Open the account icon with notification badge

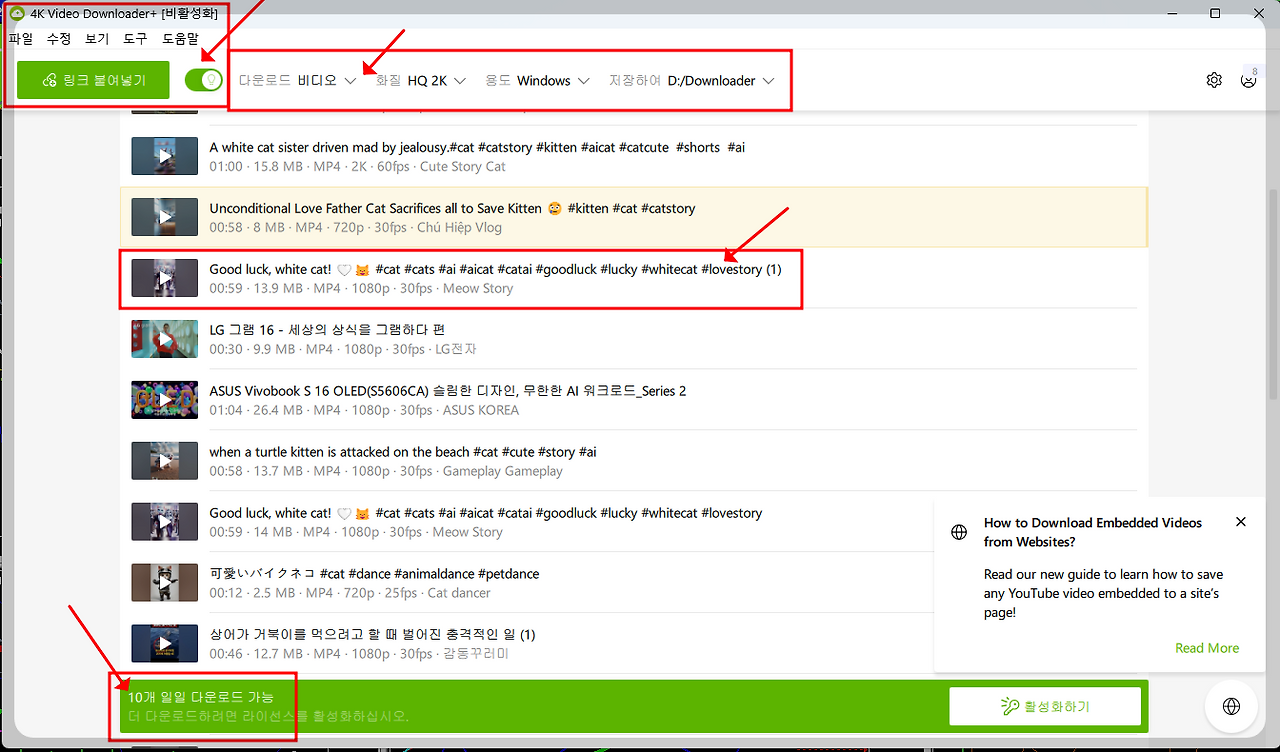tap(1248, 80)
